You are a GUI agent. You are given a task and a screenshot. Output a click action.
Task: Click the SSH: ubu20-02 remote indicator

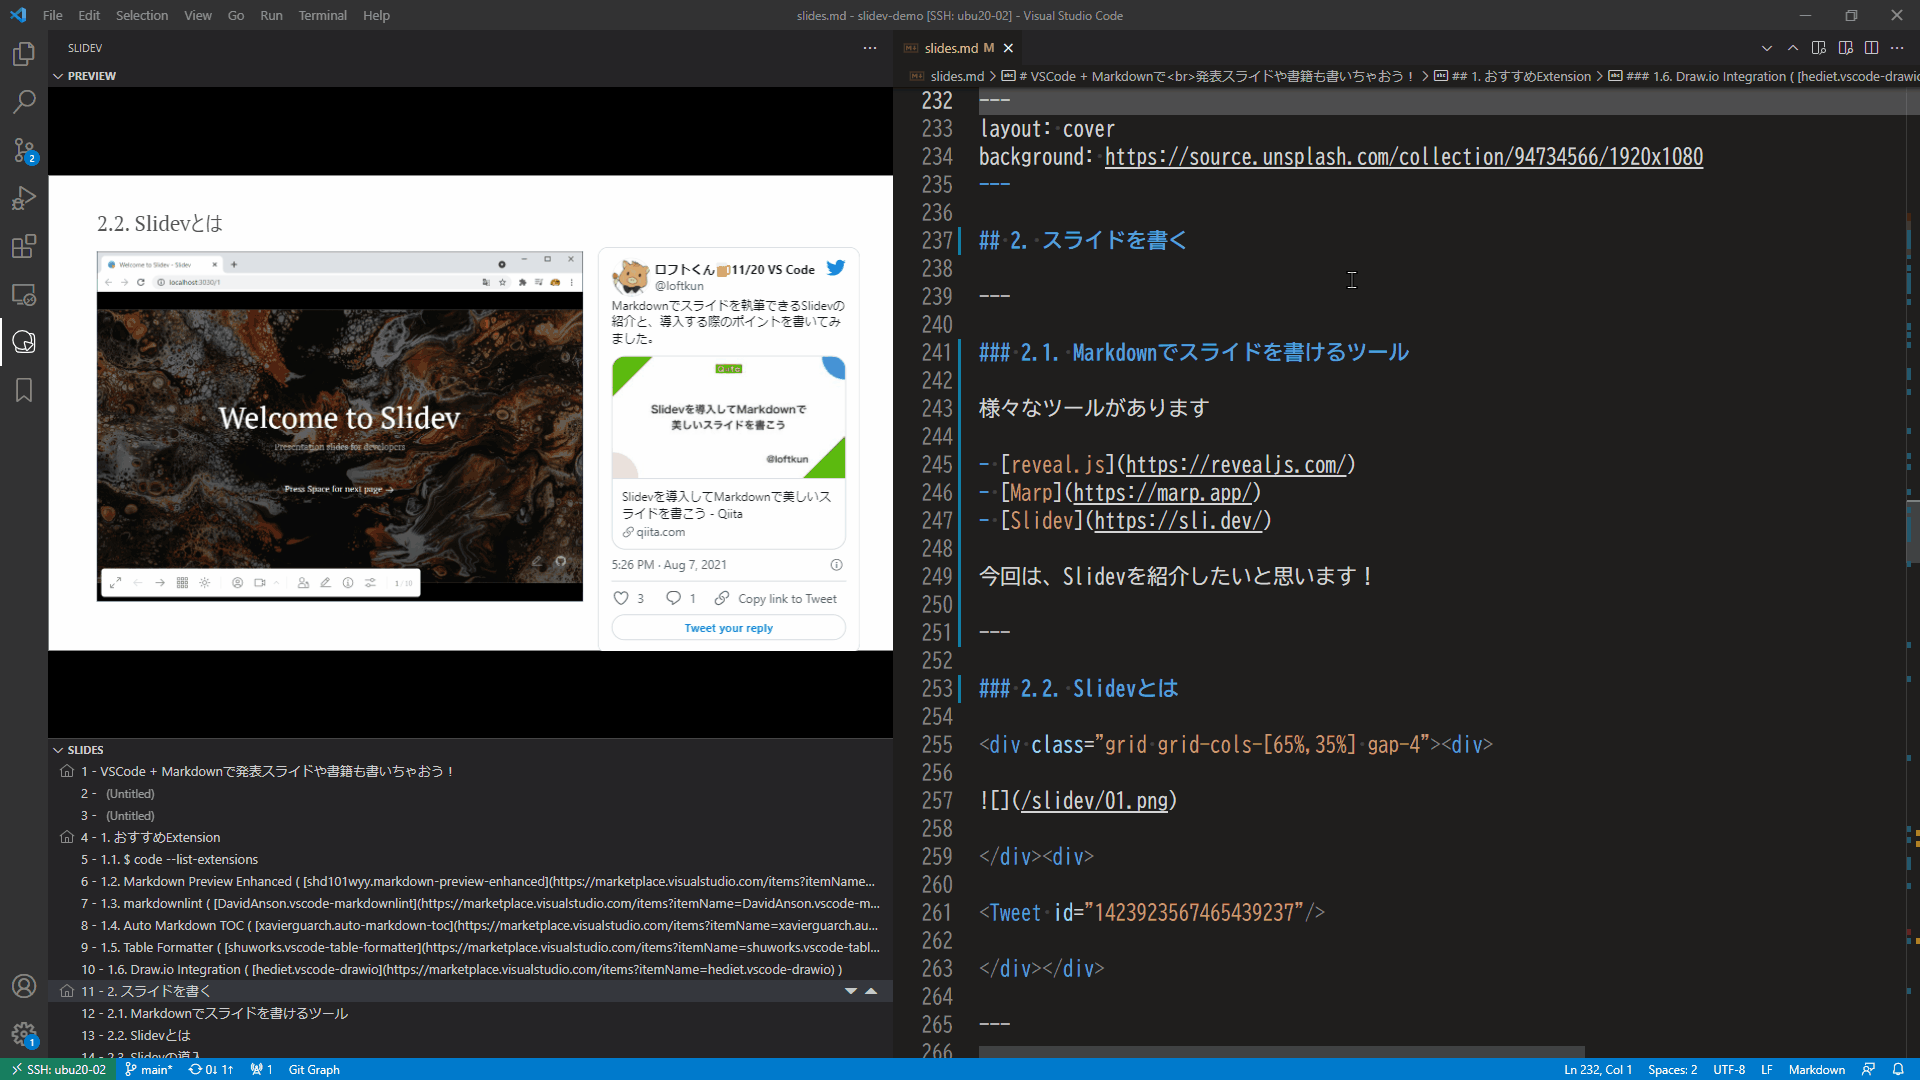tap(58, 1069)
